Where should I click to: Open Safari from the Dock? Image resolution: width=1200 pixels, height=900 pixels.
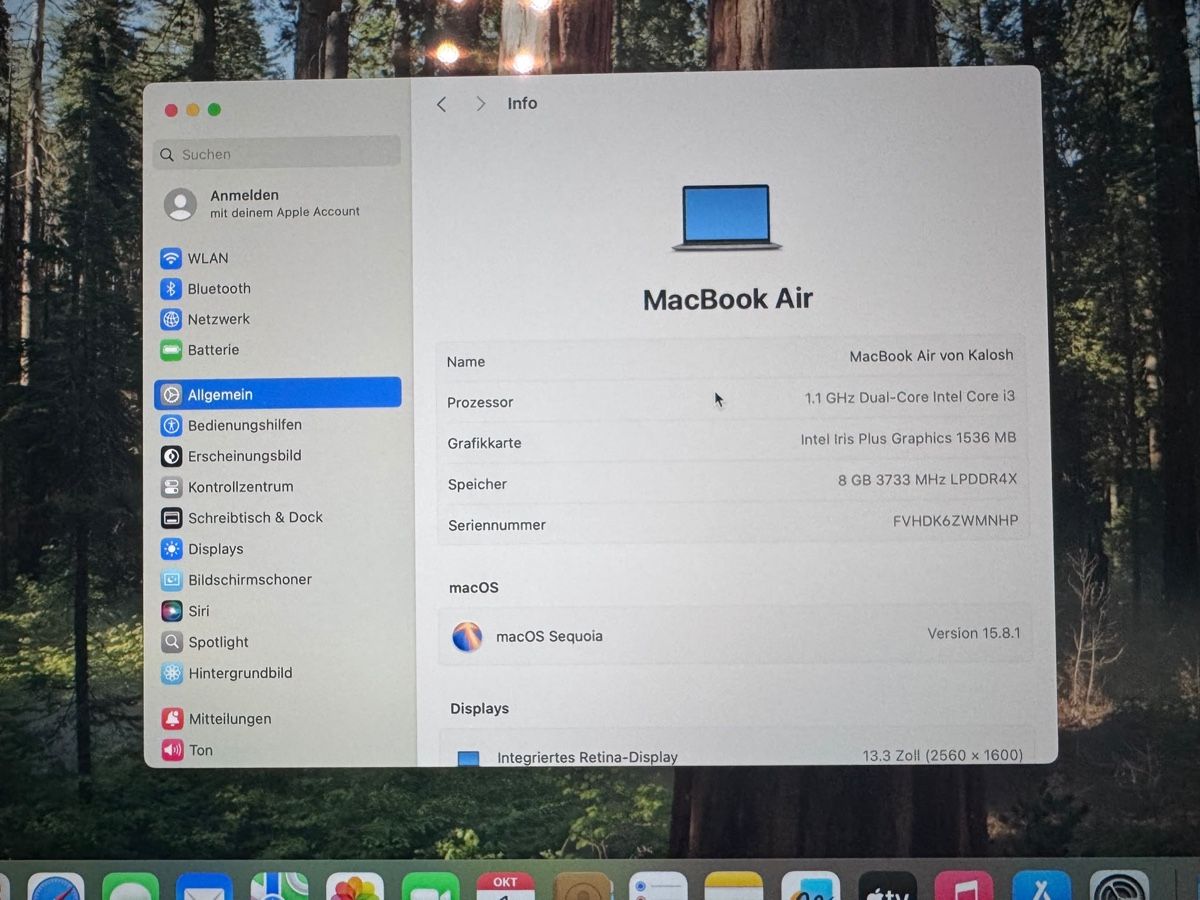coord(56,887)
